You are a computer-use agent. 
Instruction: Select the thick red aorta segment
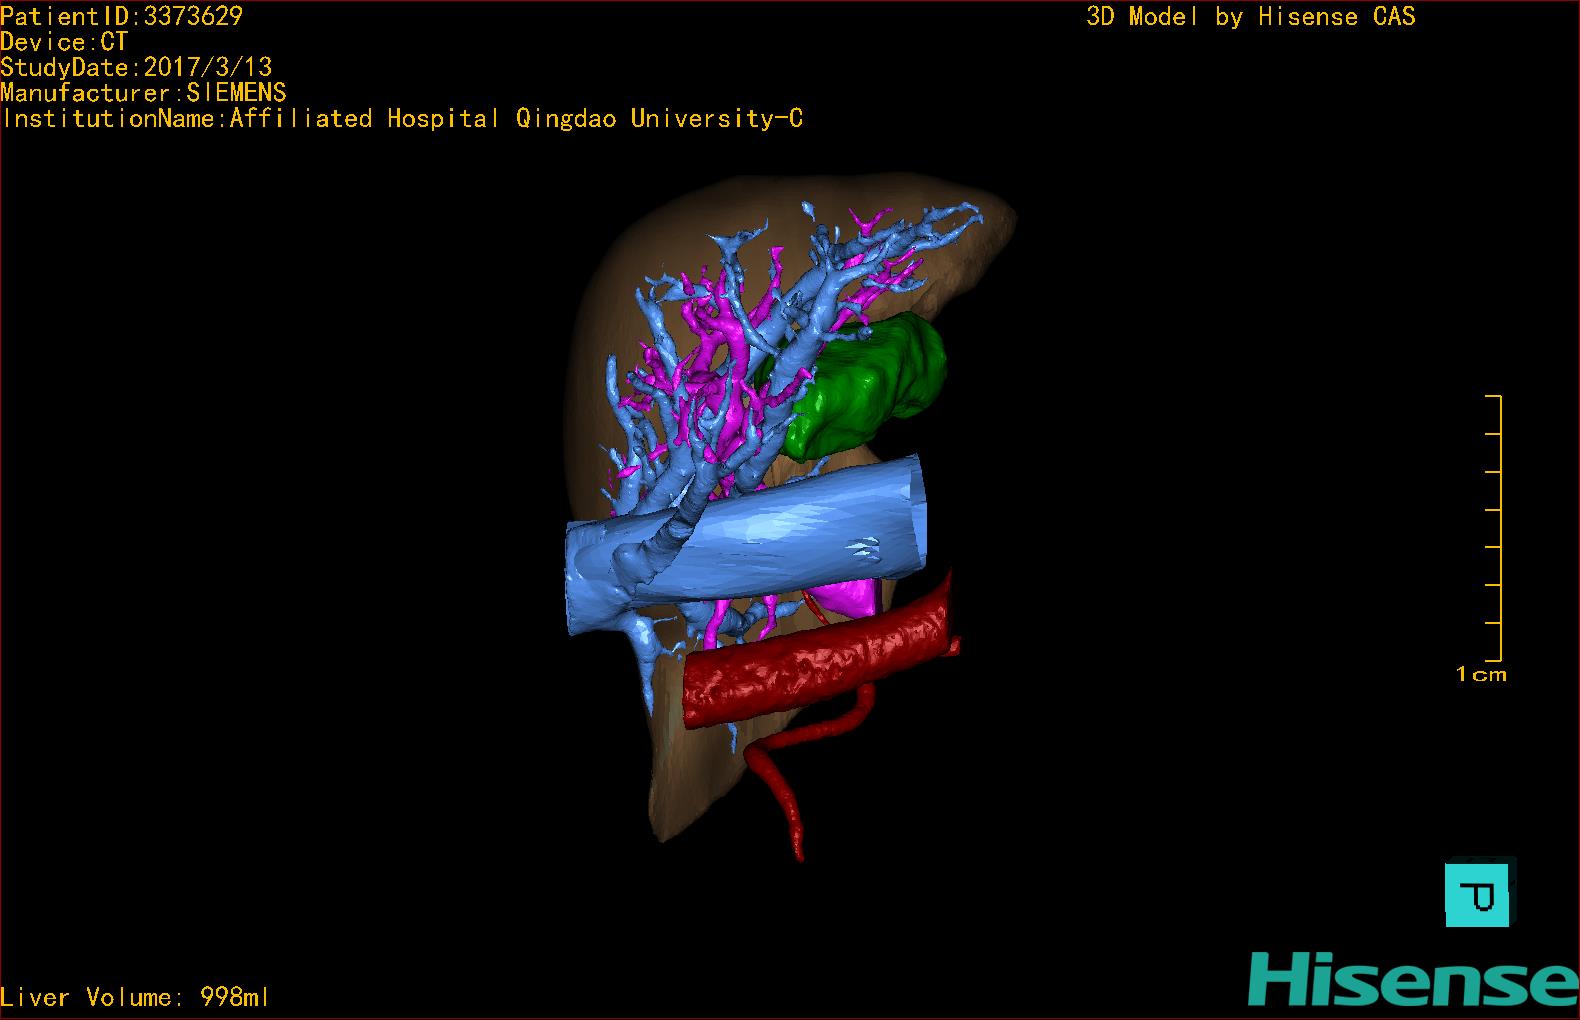[x=815, y=660]
